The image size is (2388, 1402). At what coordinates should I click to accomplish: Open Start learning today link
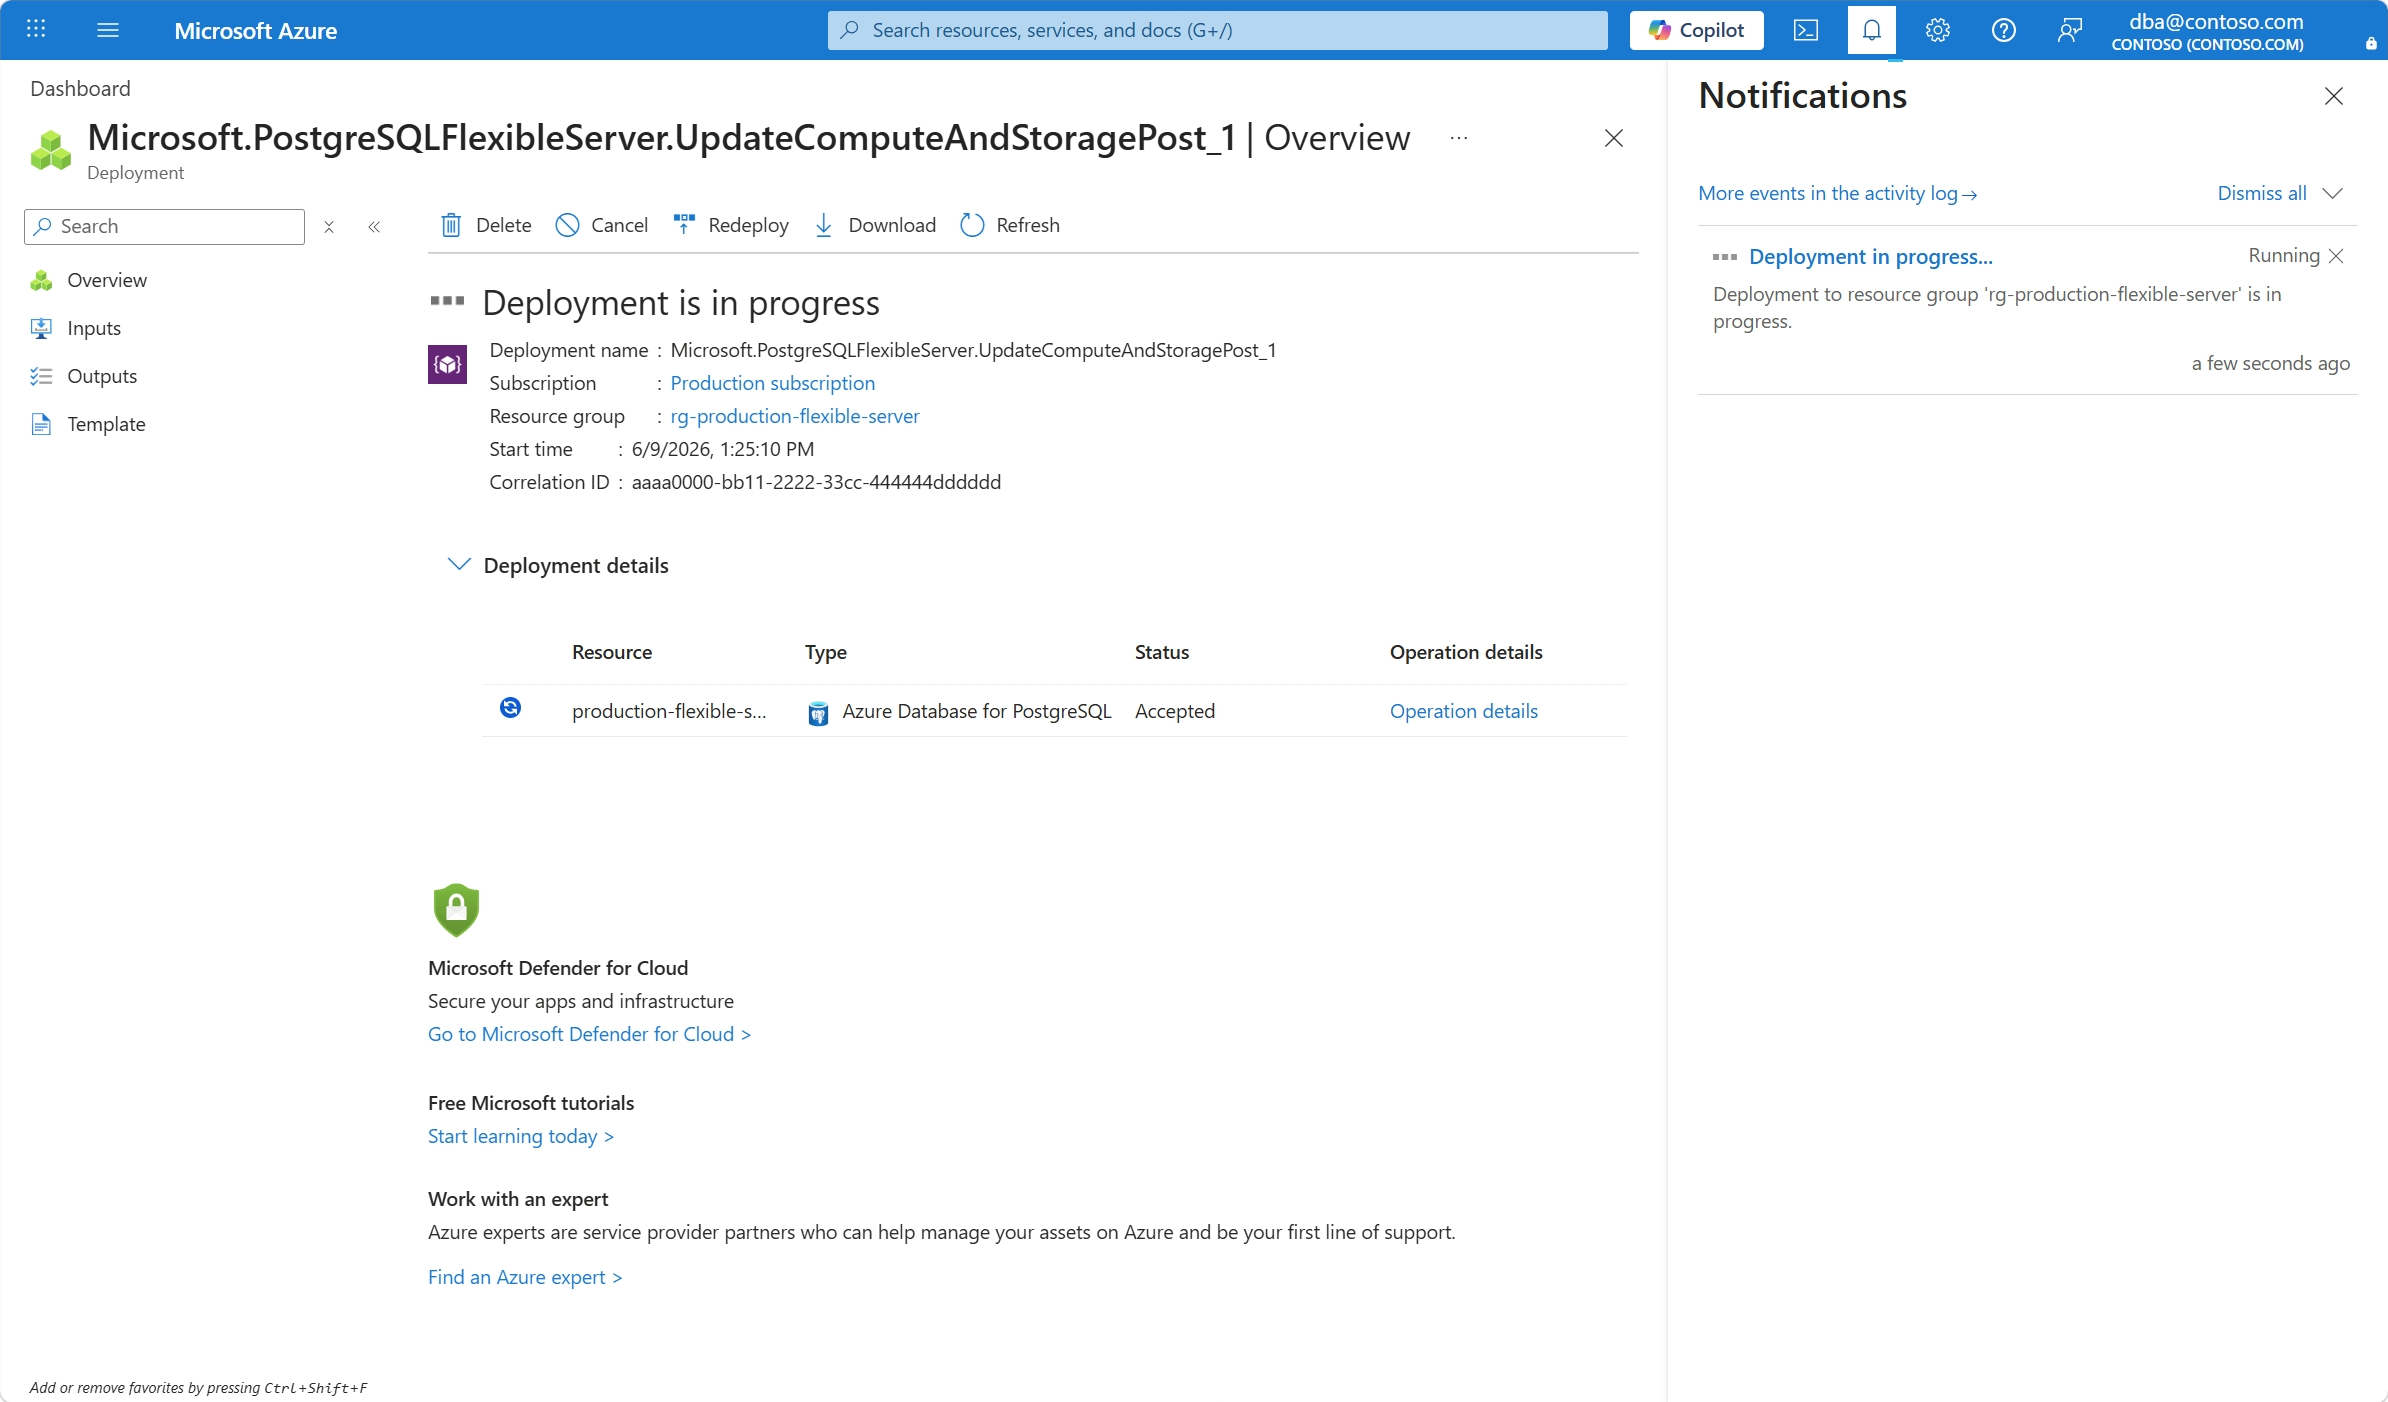click(x=520, y=1136)
